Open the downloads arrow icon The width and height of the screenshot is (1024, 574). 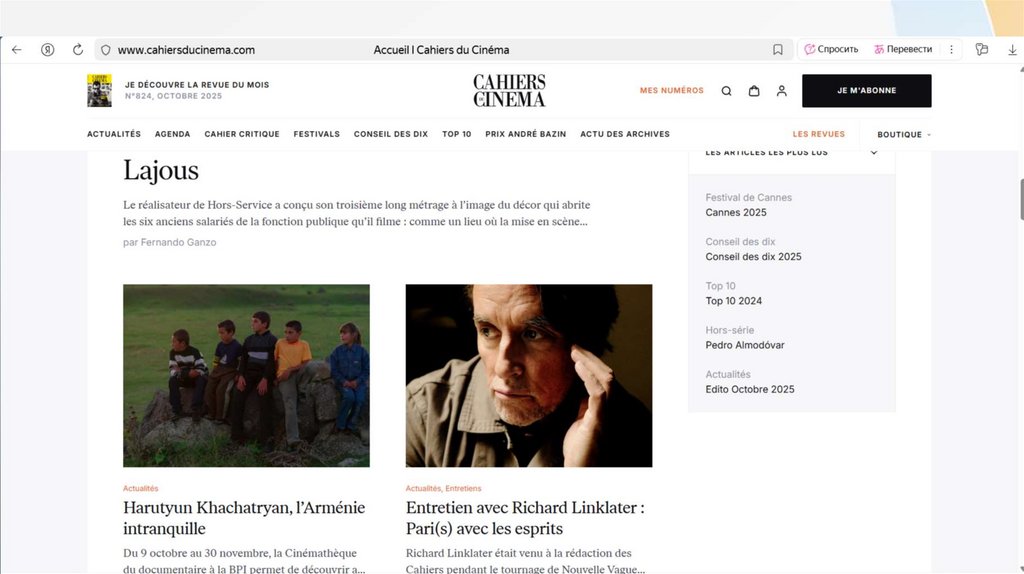[x=1012, y=50]
